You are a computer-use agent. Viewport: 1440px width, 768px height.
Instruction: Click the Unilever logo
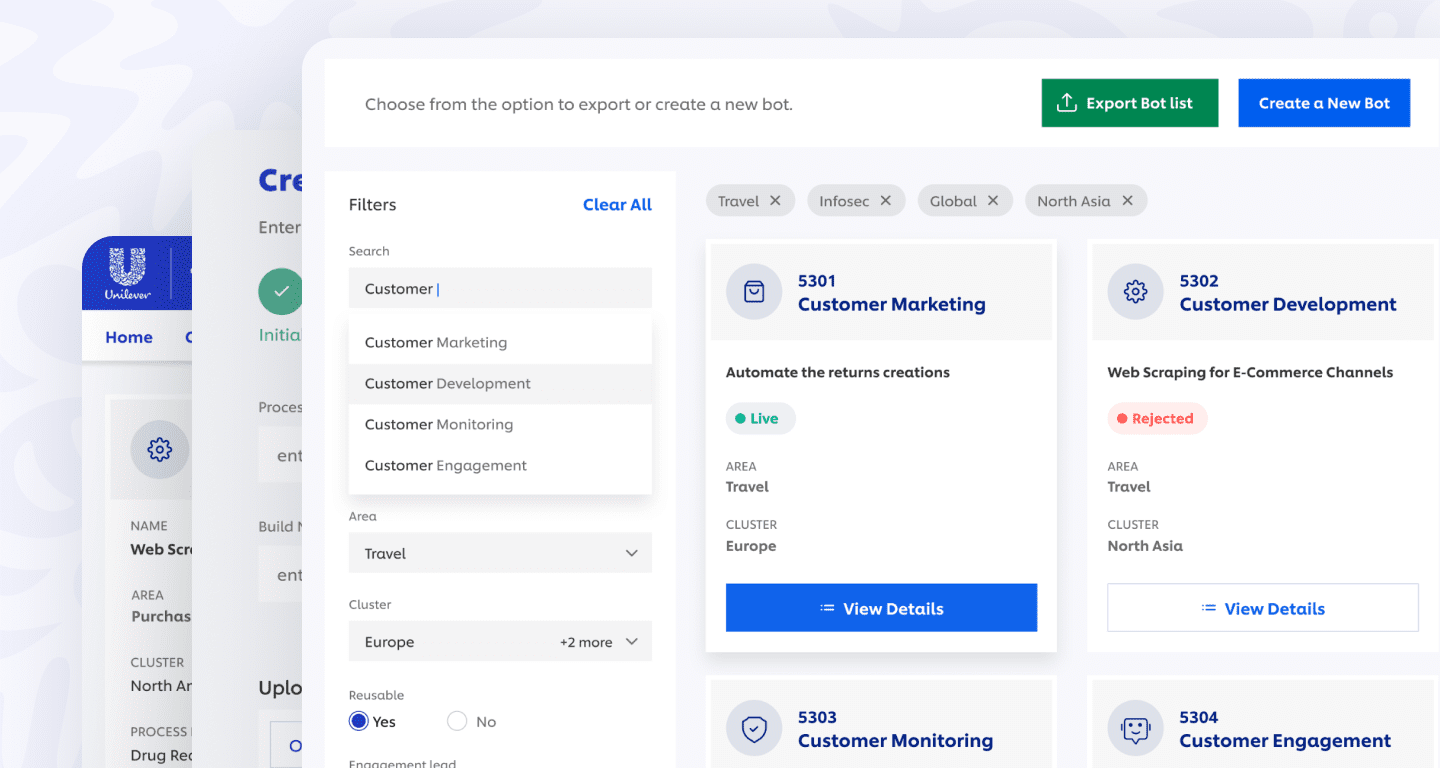[127, 273]
